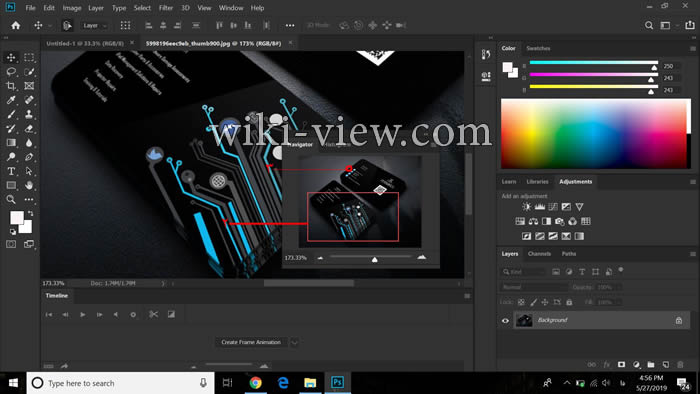Open Chrome from the taskbar
Viewport: 700px width, 394px height.
coord(255,383)
